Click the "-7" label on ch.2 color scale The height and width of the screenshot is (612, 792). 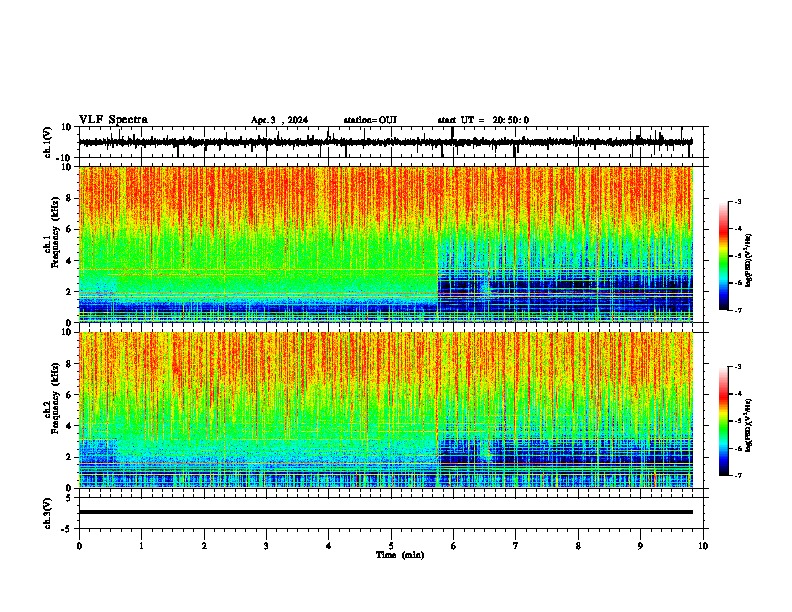[x=737, y=475]
